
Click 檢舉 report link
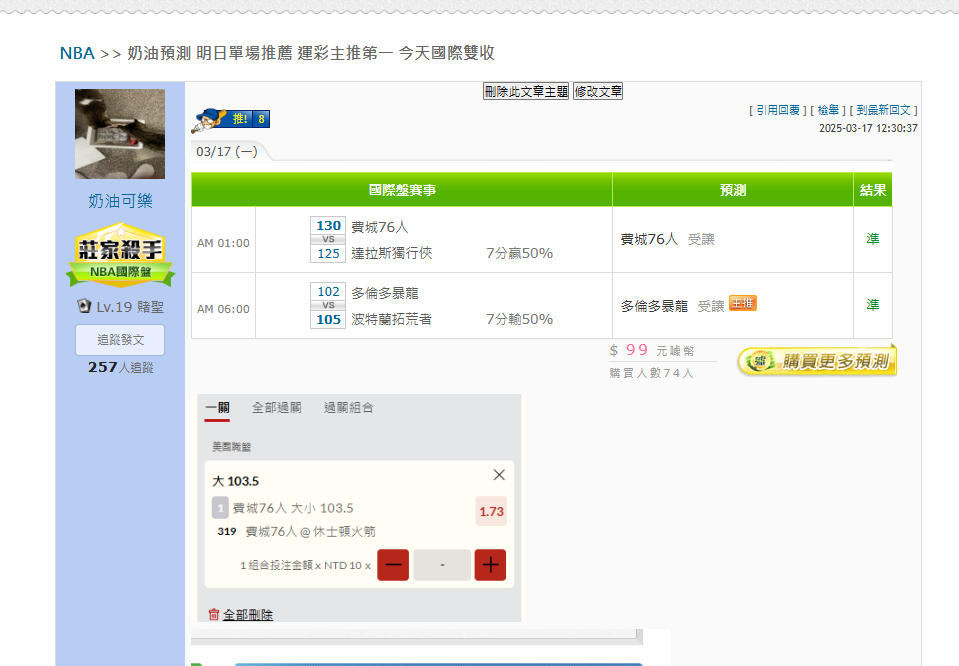(x=828, y=110)
